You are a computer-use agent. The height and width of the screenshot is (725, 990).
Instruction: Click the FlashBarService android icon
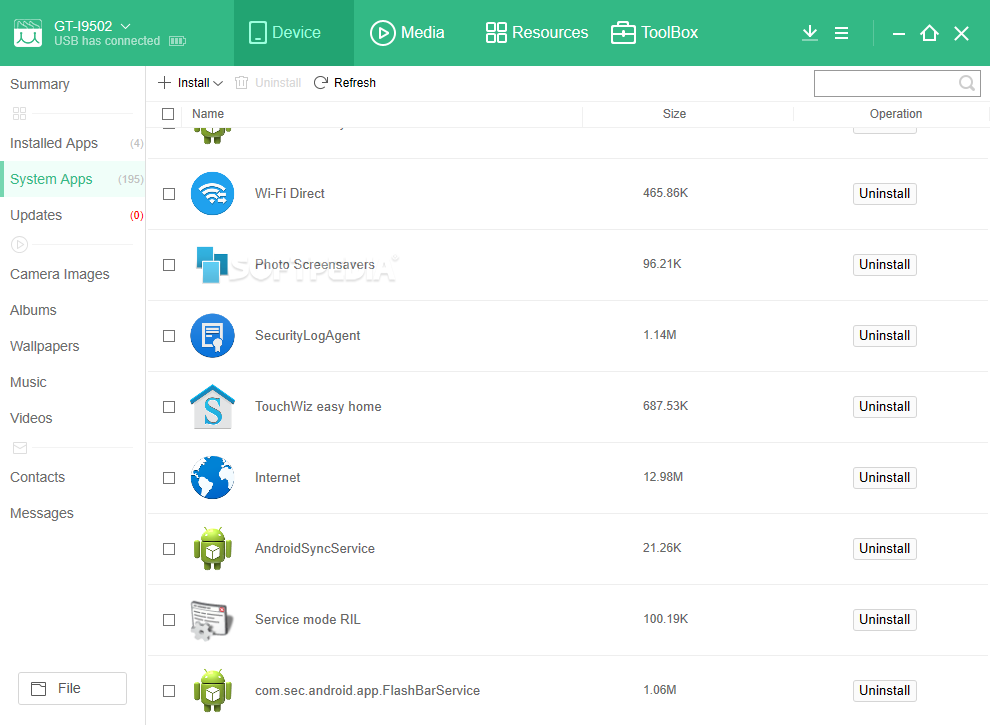pyautogui.click(x=213, y=690)
